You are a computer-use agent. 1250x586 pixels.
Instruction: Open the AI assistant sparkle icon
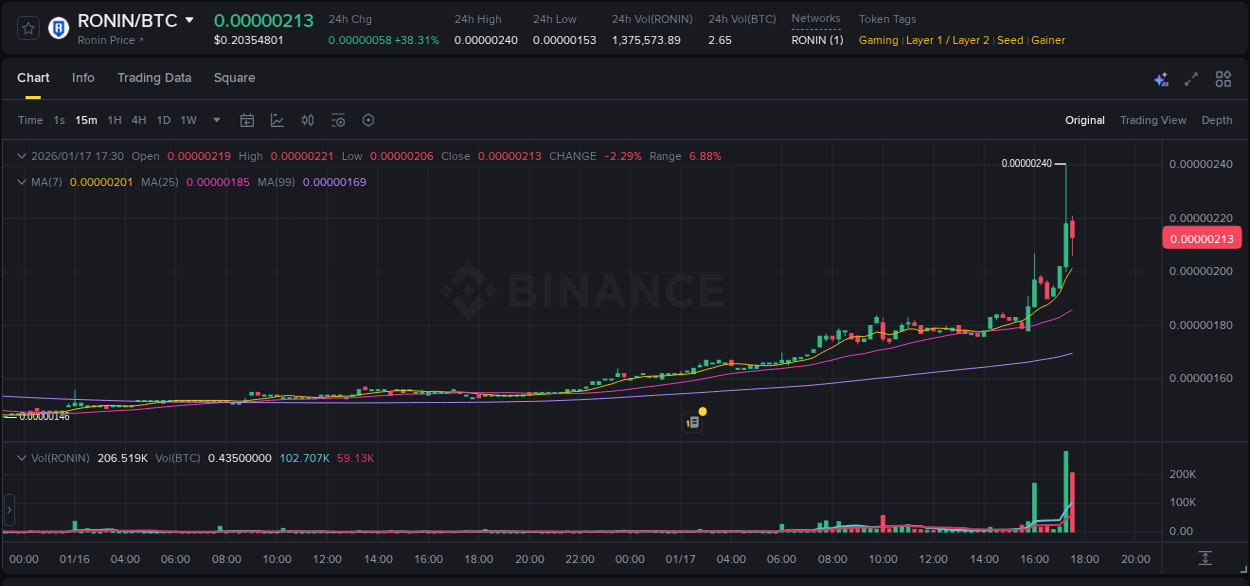[x=1161, y=79]
